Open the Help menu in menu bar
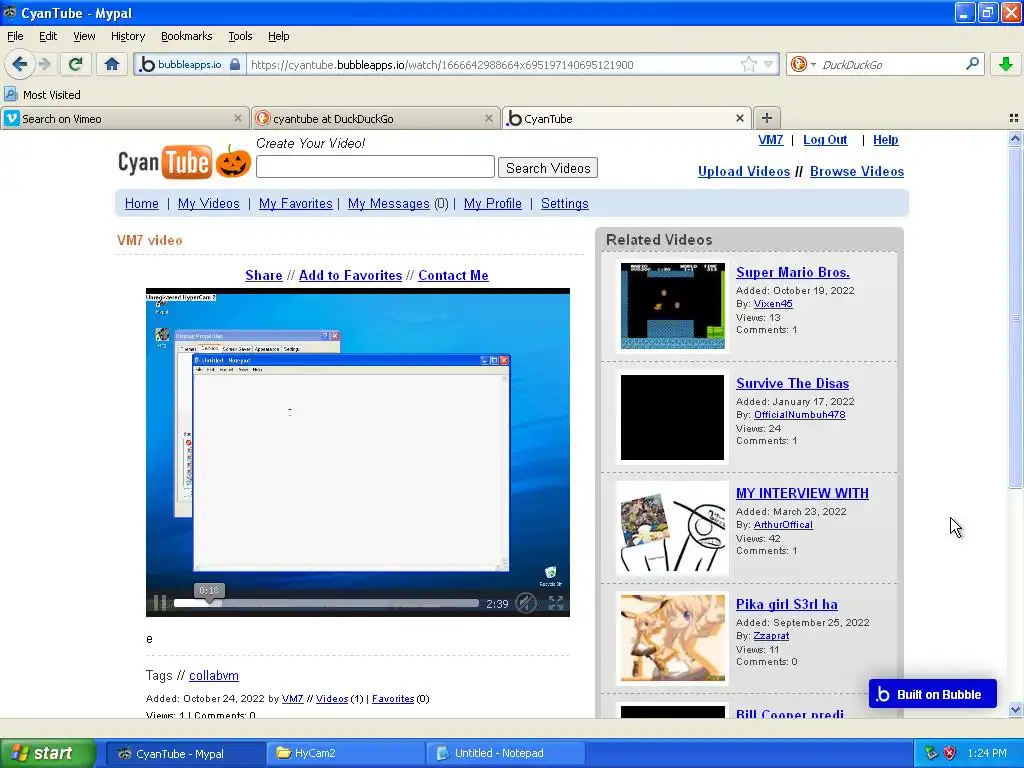 [x=279, y=36]
